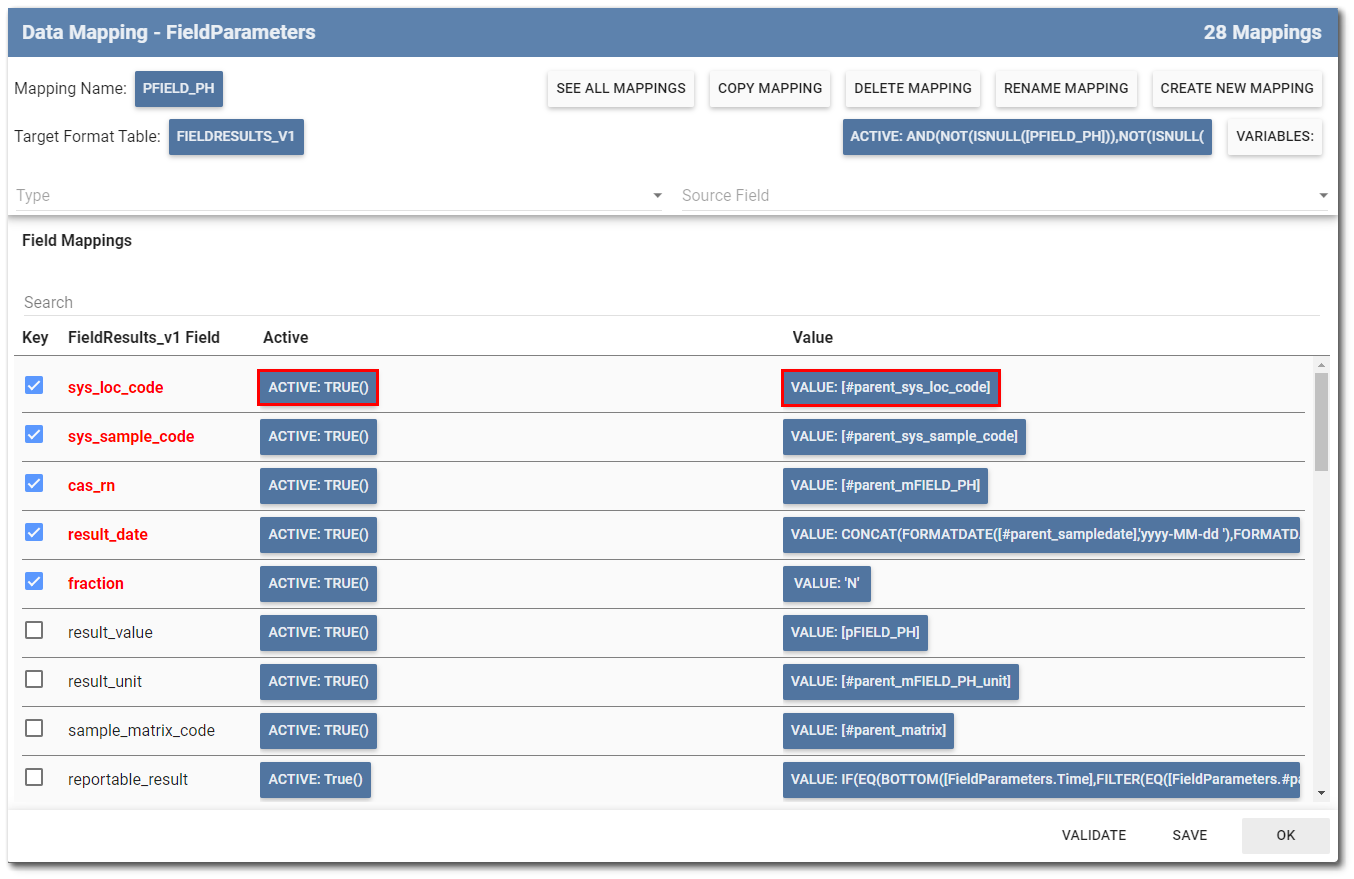Click RENAME MAPPING
This screenshot has height=879, width=1354.
tap(1066, 88)
